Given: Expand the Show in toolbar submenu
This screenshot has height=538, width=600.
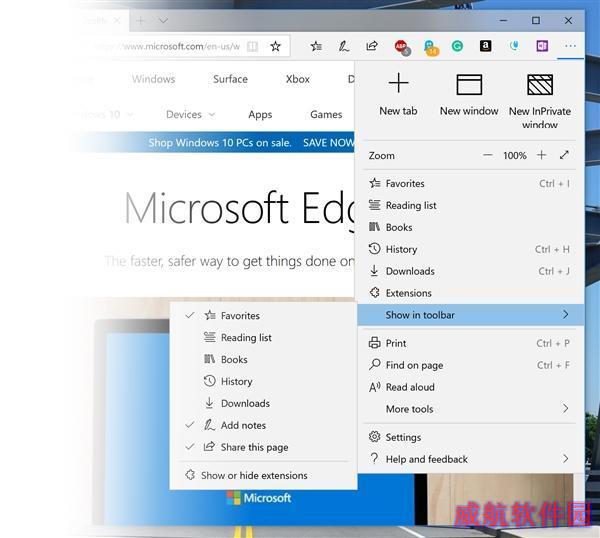Looking at the screenshot, I should 470,315.
